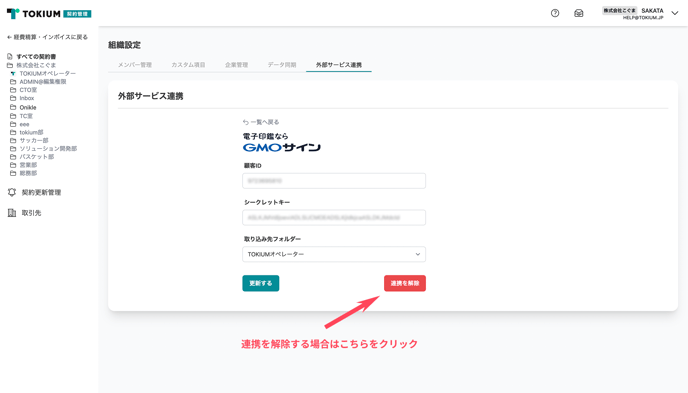Click the folder icon beside ソリューション開発部
This screenshot has height=393, width=688.
click(13, 149)
